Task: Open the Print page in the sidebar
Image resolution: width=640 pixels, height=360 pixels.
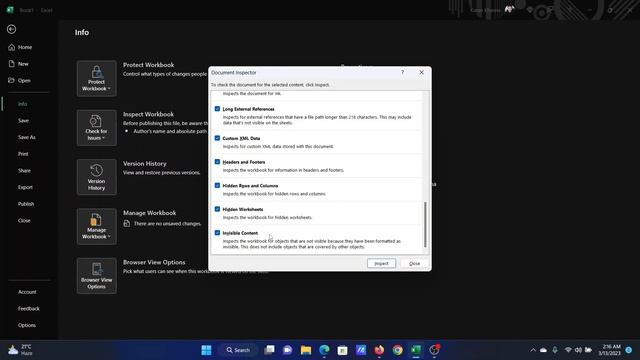Action: click(x=23, y=154)
